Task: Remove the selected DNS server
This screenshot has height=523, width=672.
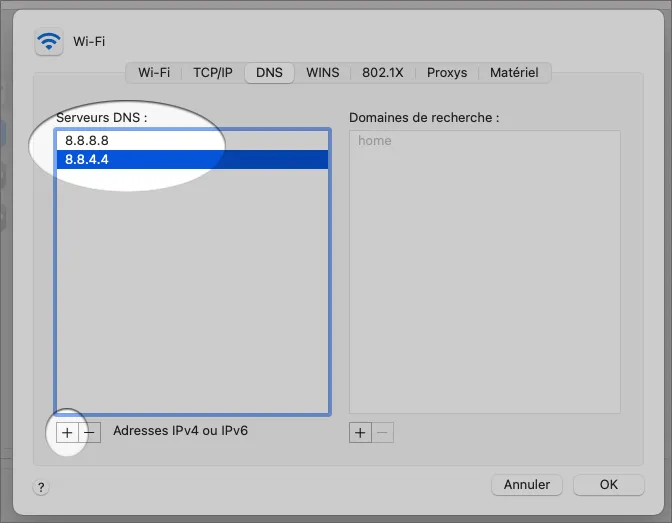Action: click(90, 433)
